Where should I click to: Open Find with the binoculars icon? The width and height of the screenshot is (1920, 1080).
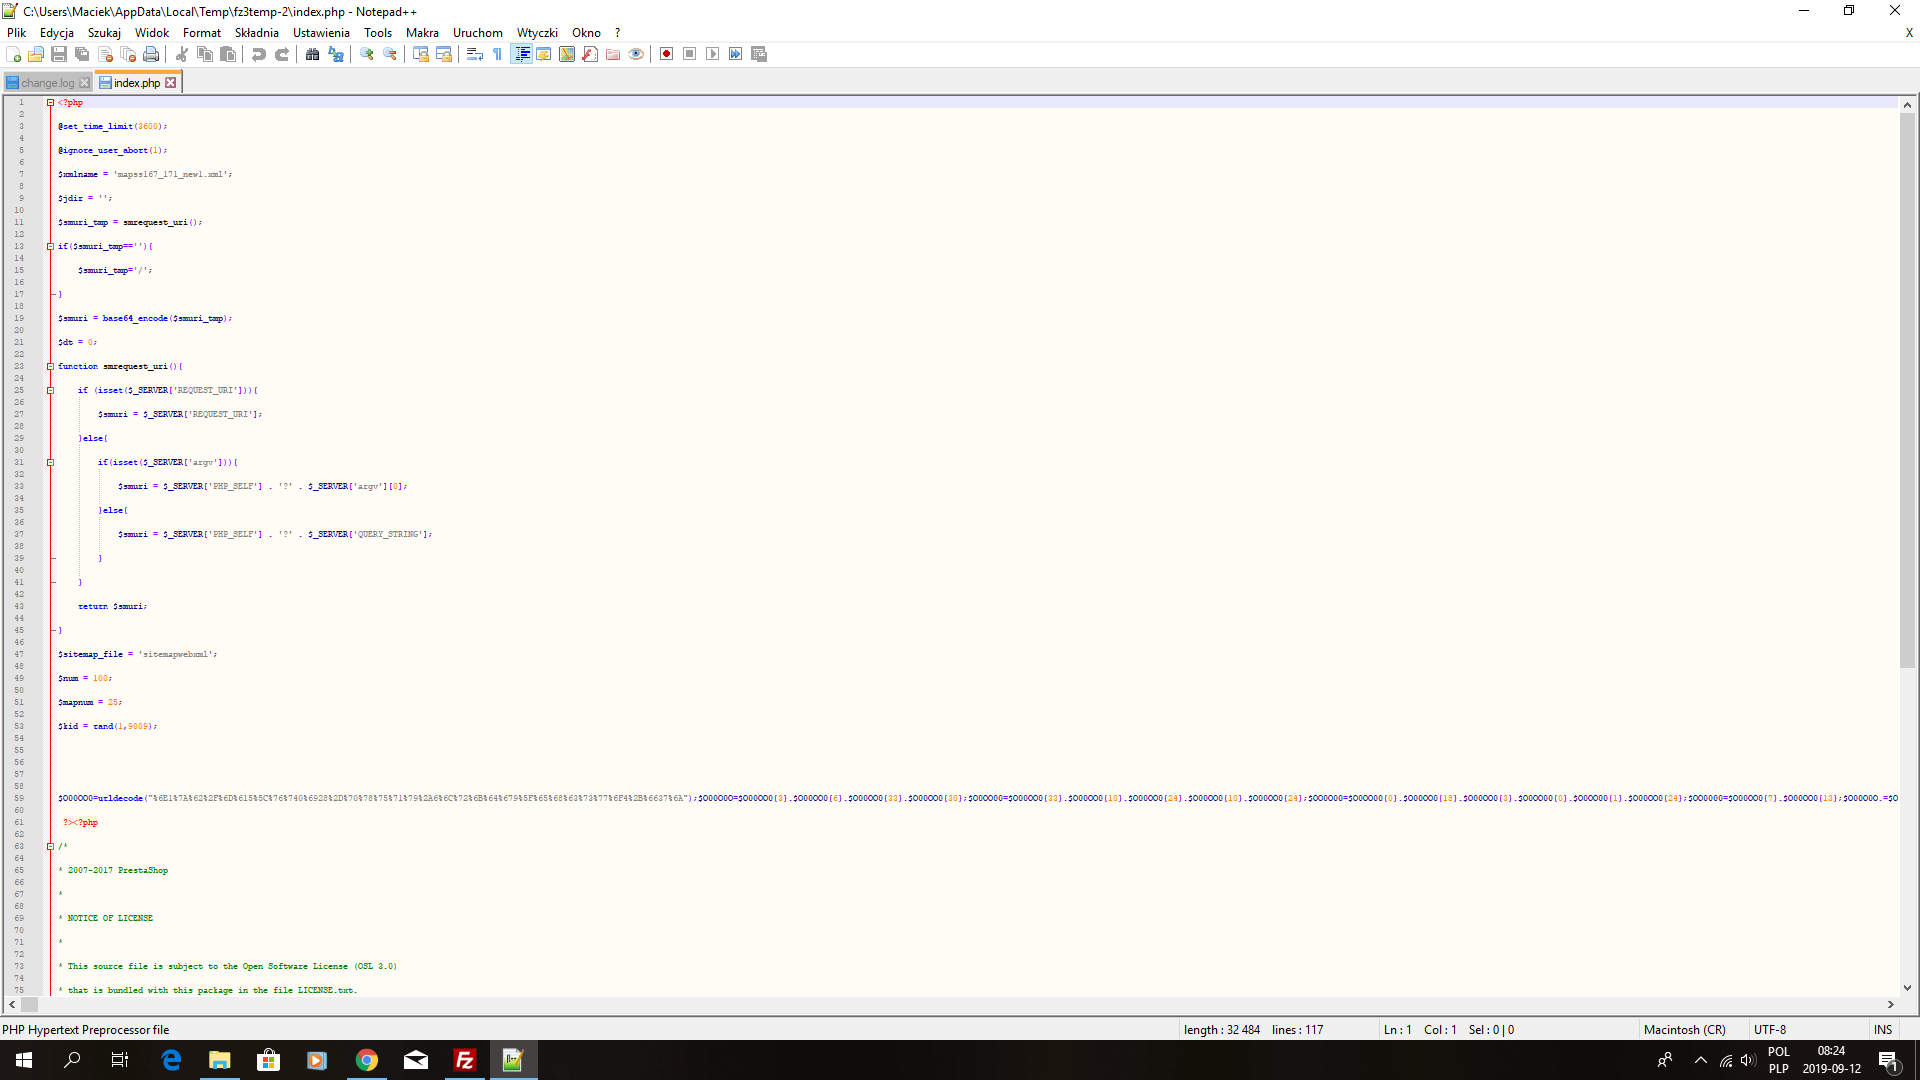pyautogui.click(x=313, y=54)
